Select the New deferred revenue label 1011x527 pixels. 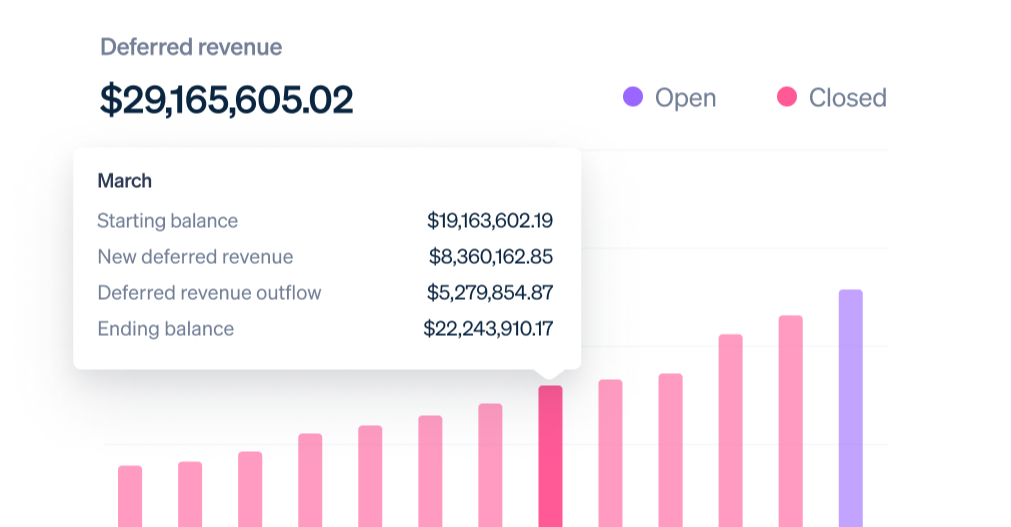click(195, 257)
